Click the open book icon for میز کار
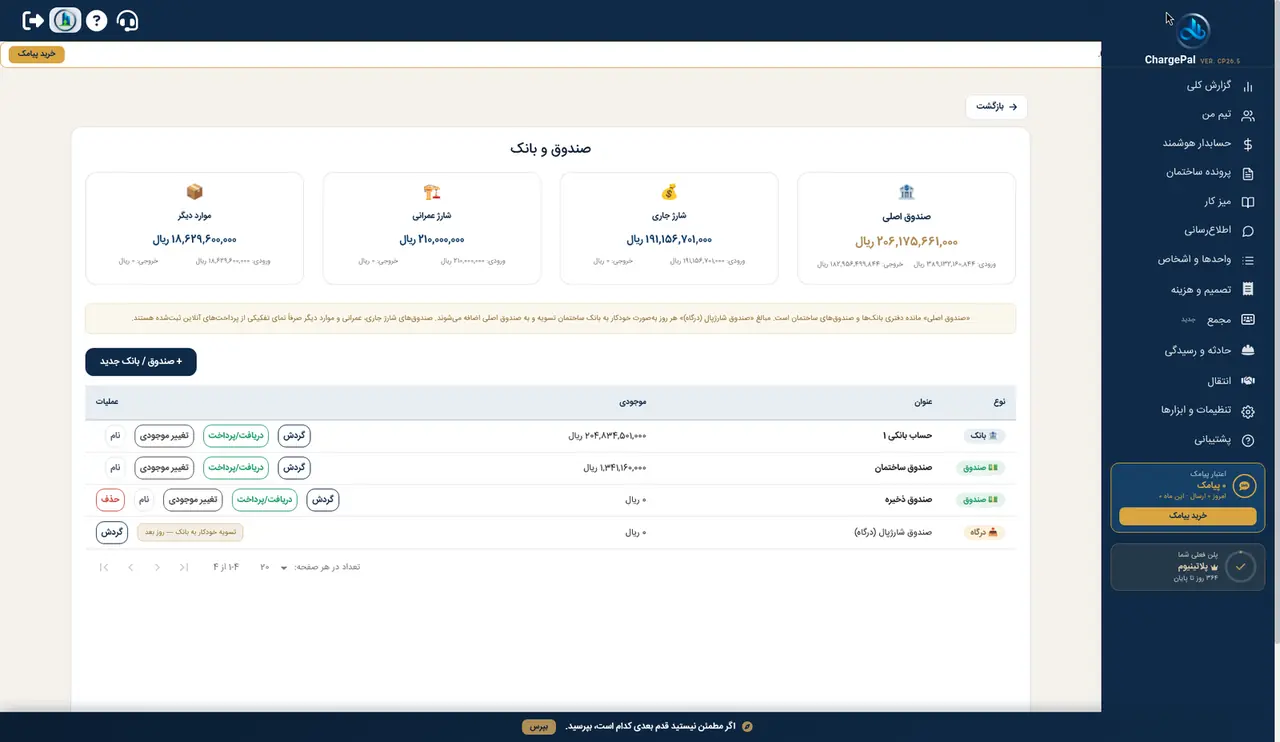The width and height of the screenshot is (1280, 742). (x=1247, y=202)
